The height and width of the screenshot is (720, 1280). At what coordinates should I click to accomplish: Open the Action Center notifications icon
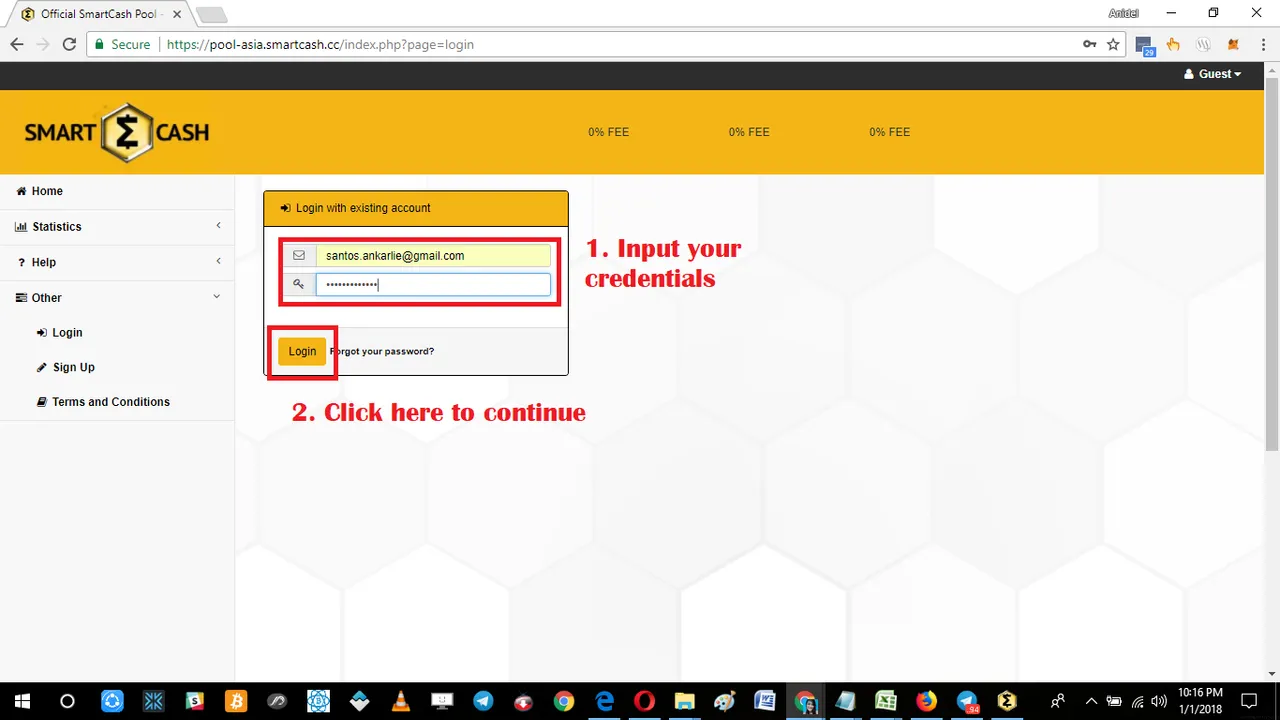1249,701
